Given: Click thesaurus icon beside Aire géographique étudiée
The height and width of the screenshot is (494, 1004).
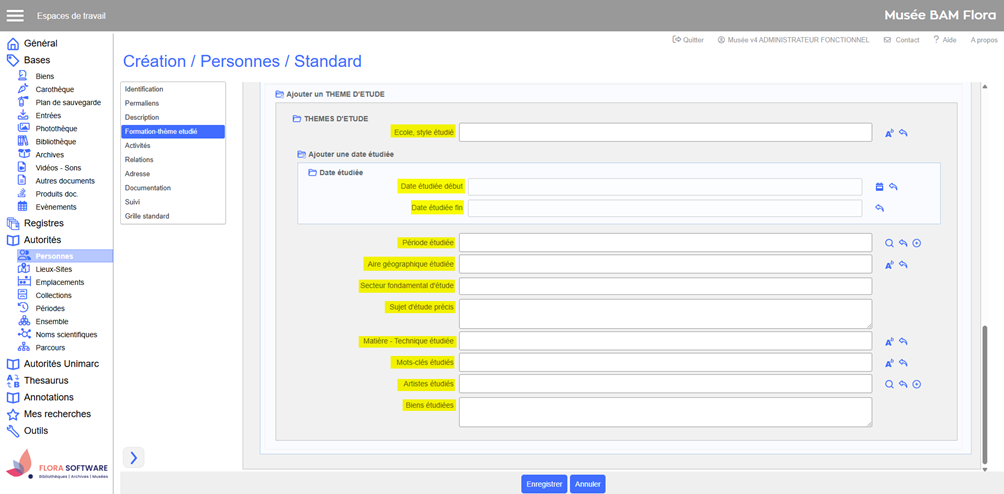Looking at the screenshot, I should [889, 265].
